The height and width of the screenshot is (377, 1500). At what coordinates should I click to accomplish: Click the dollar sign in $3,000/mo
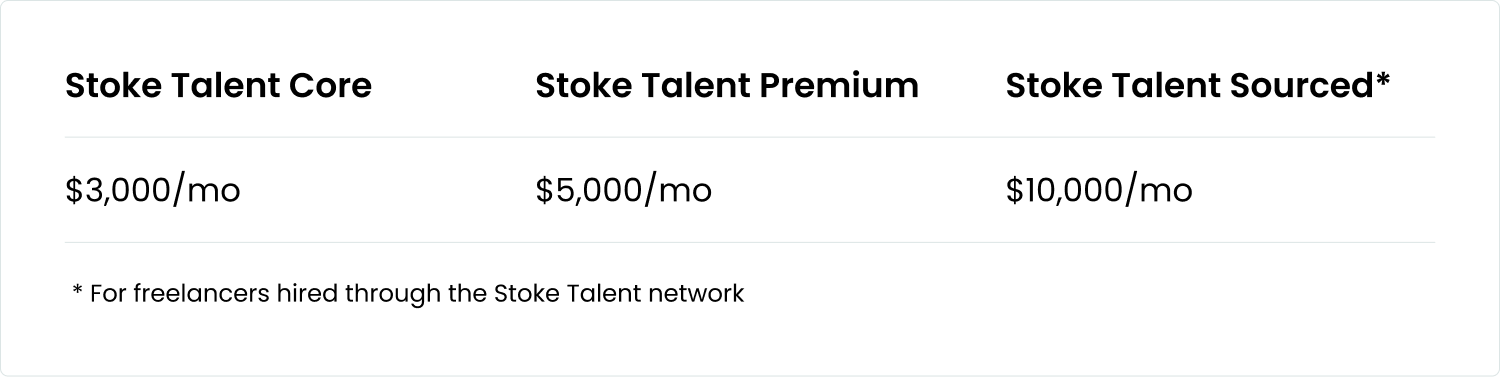click(74, 190)
